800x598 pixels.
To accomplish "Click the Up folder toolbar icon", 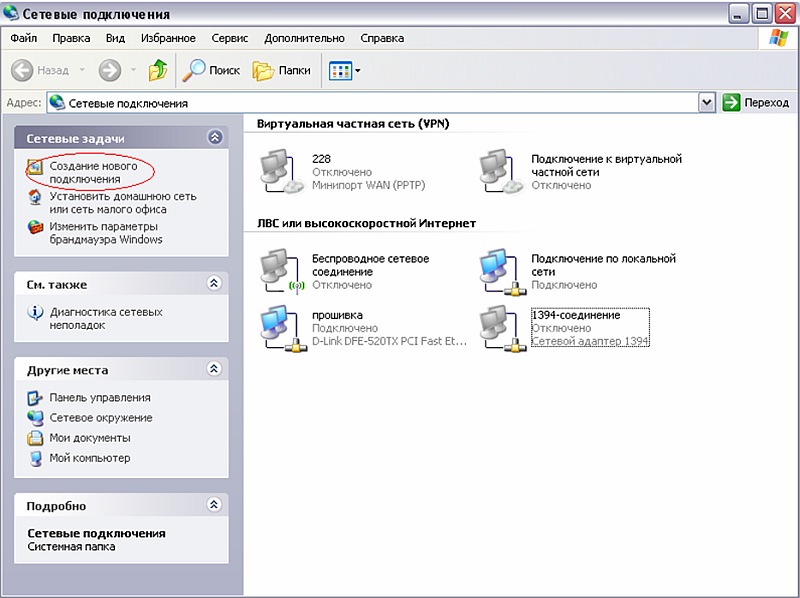I will click(x=157, y=71).
